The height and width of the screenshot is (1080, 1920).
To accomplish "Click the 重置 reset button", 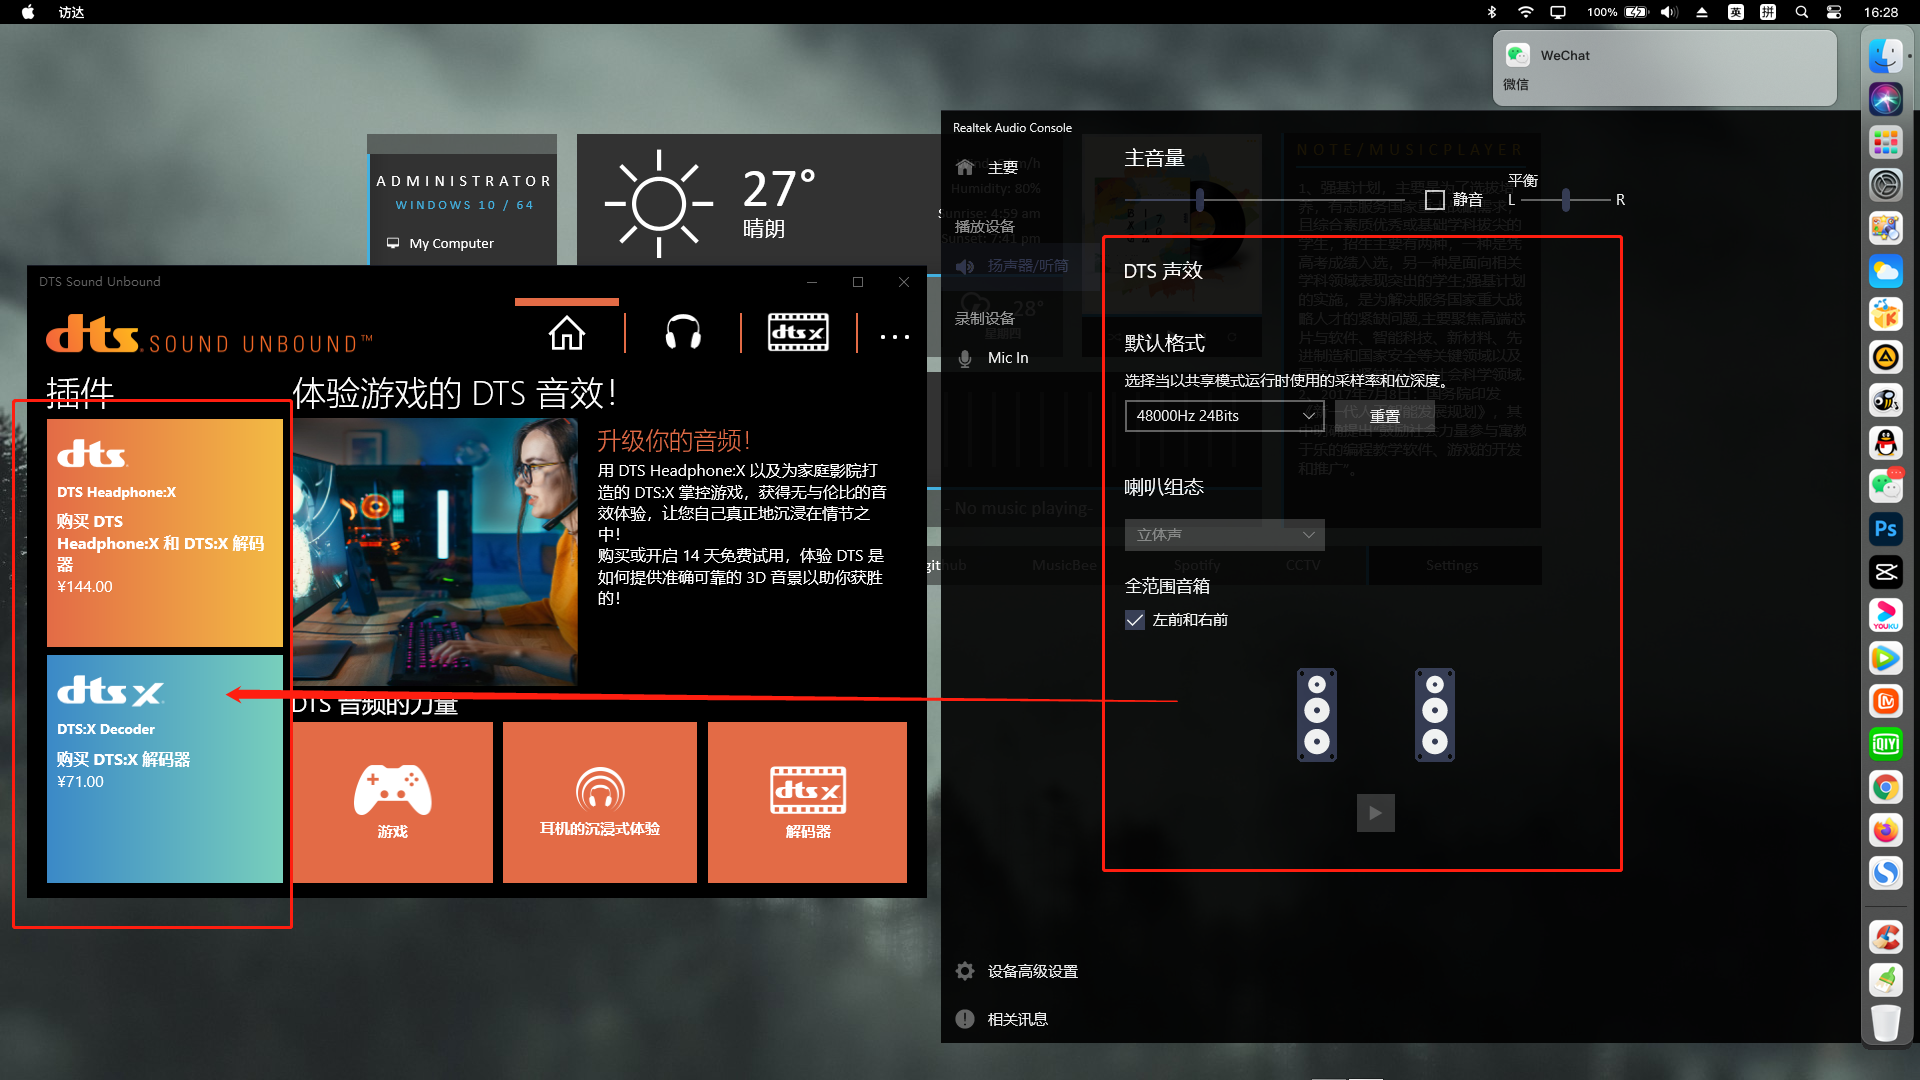I will point(1385,416).
